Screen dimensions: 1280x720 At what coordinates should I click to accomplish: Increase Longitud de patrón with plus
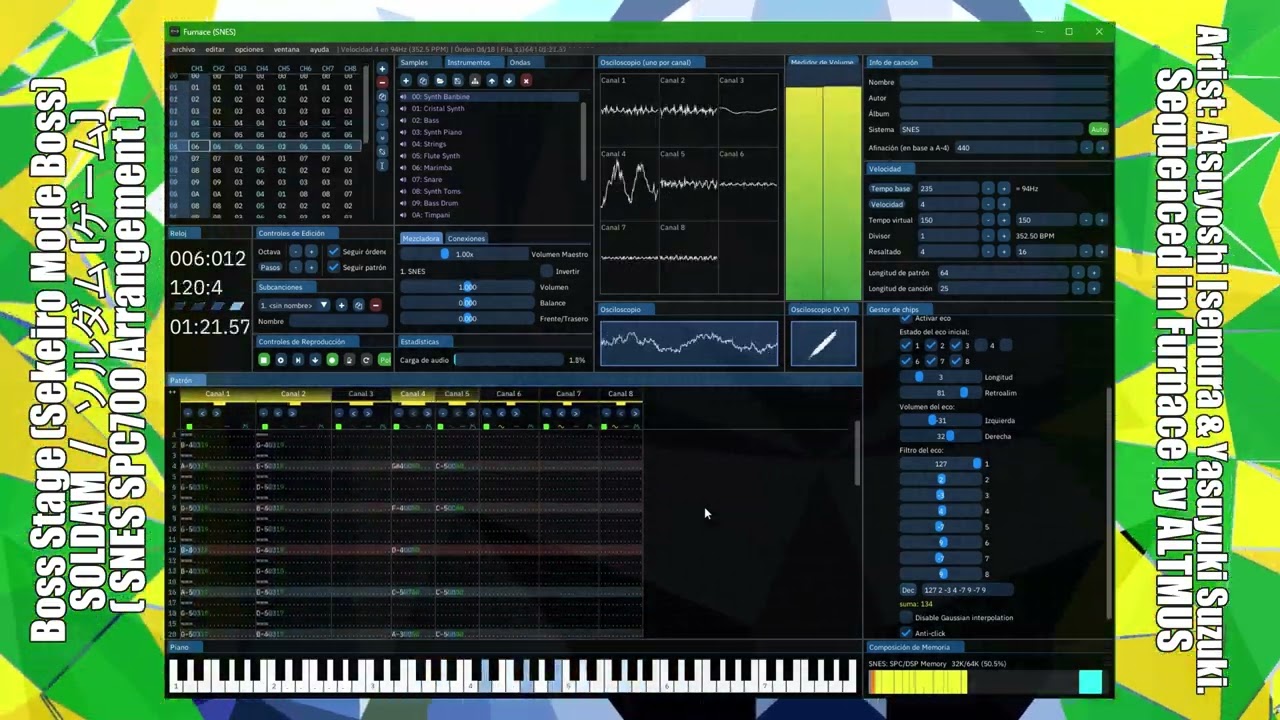pyautogui.click(x=1094, y=272)
